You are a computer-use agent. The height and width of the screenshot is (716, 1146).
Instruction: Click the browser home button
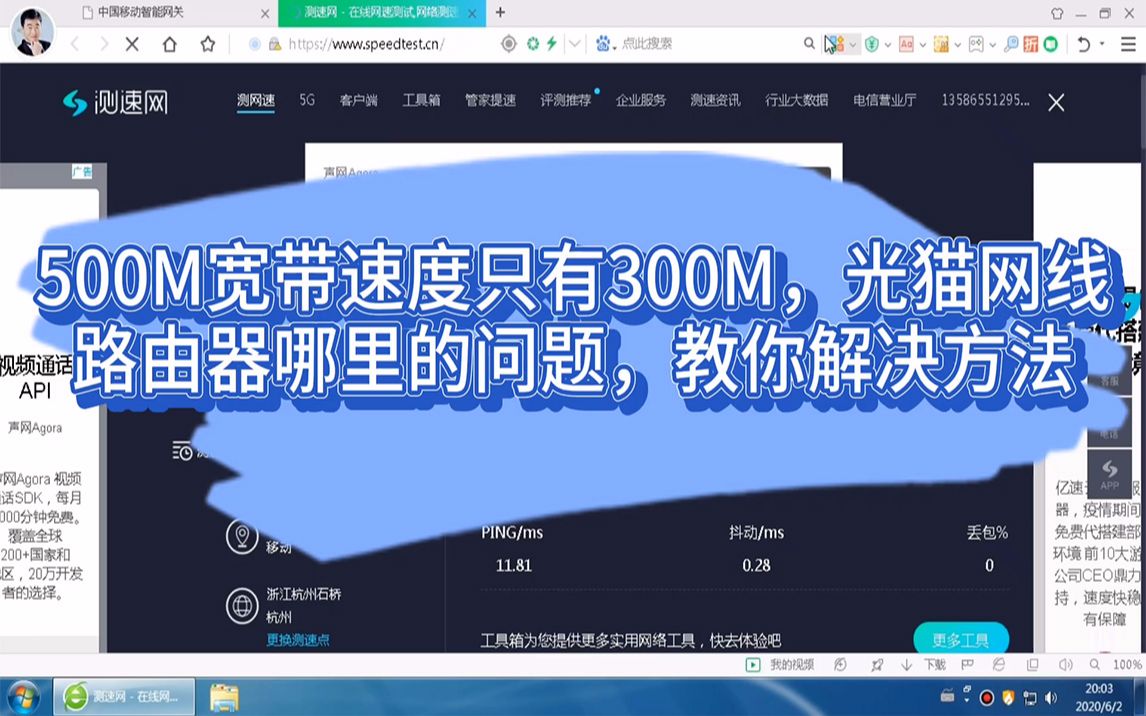170,44
